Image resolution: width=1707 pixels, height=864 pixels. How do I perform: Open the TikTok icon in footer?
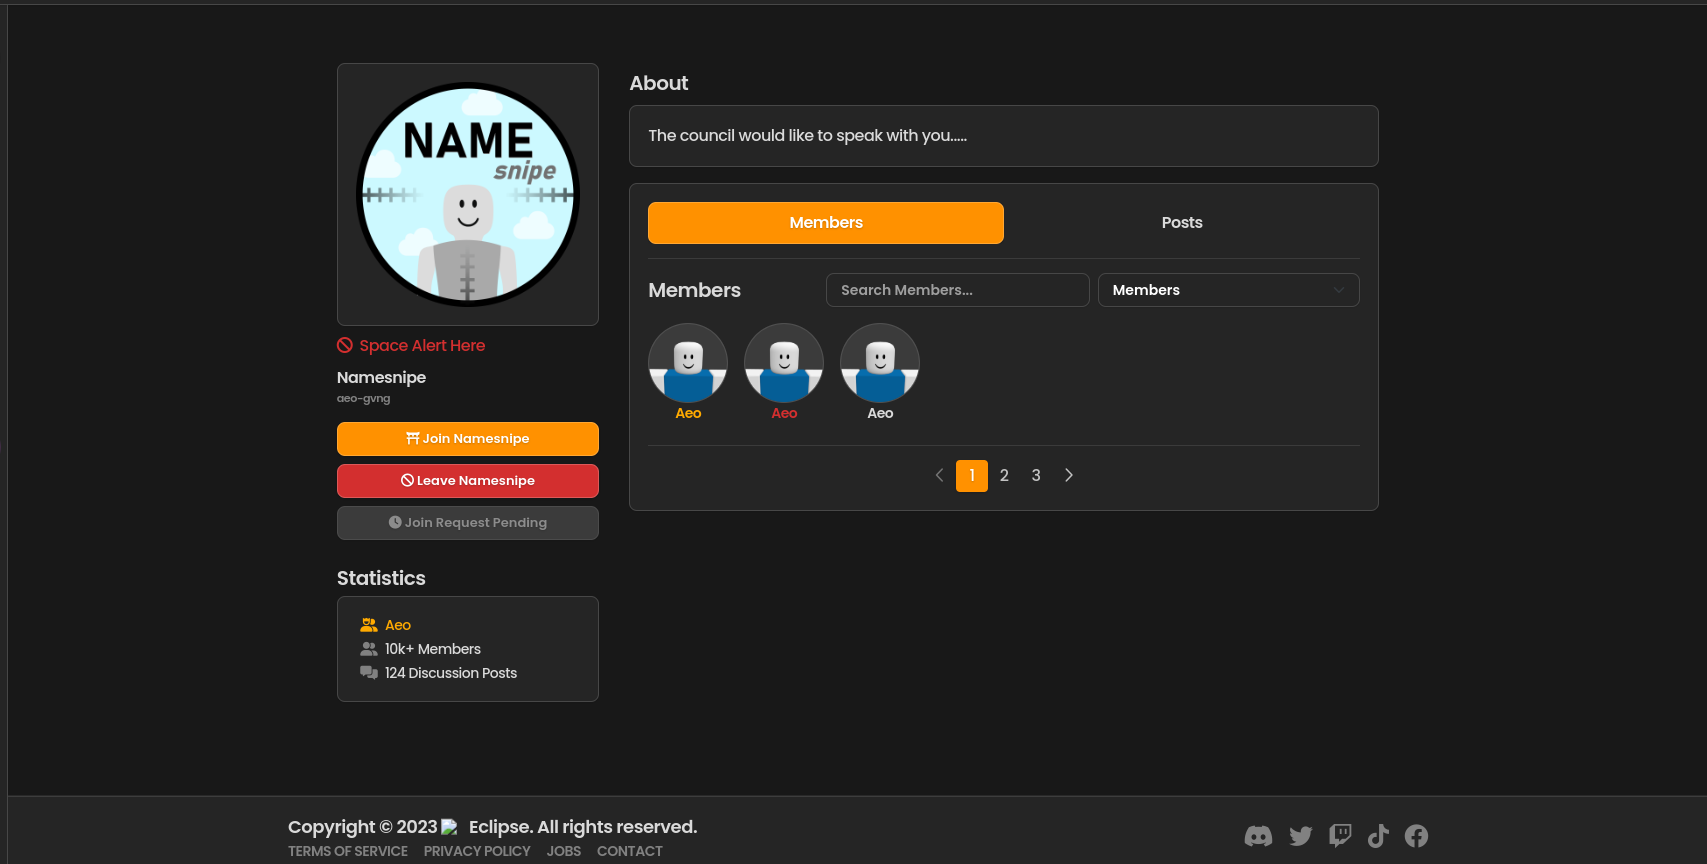1378,836
